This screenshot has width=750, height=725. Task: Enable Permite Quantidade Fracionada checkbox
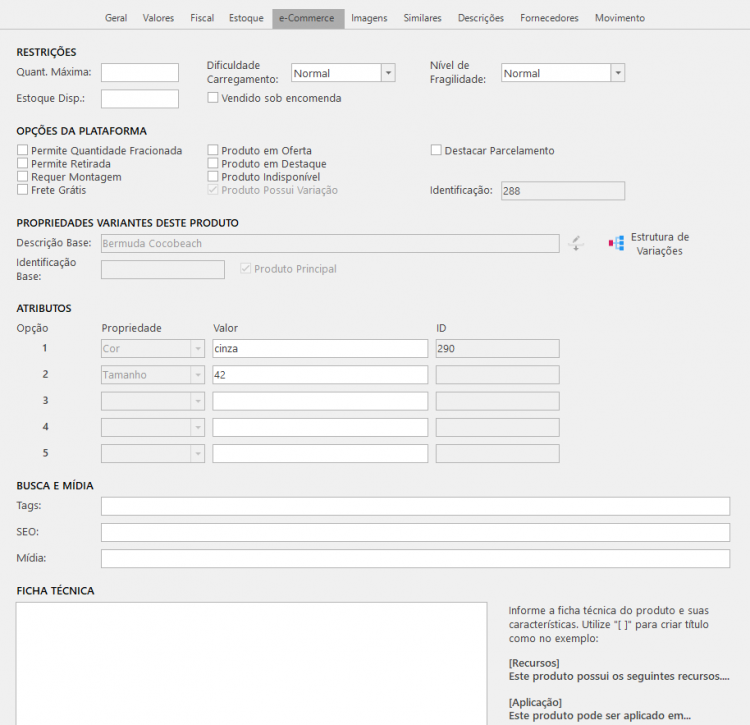pos(22,150)
